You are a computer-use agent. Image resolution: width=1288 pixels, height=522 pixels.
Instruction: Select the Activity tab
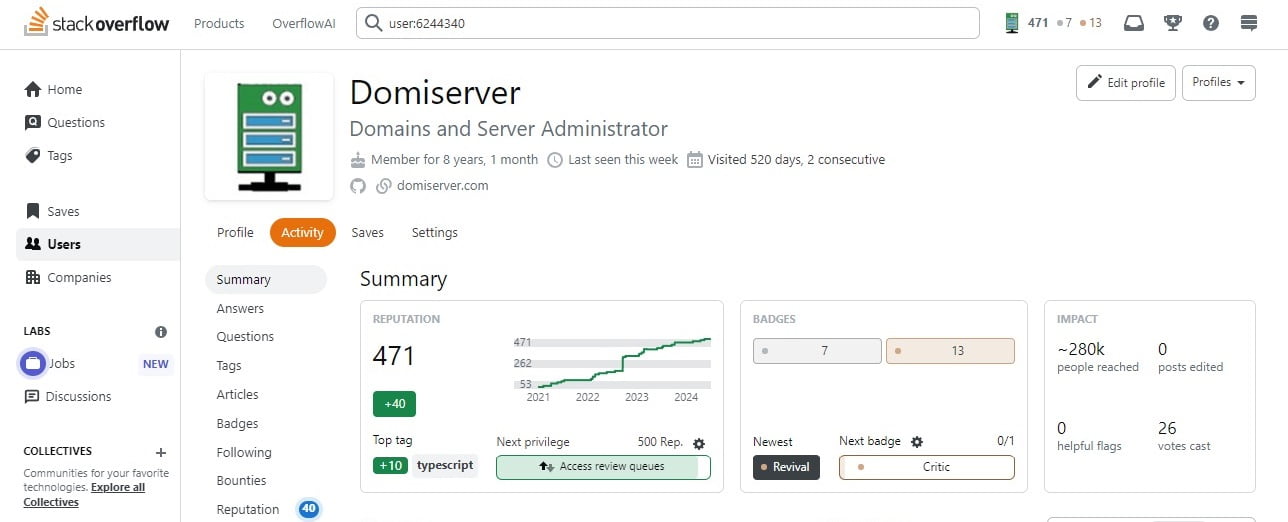pos(302,232)
